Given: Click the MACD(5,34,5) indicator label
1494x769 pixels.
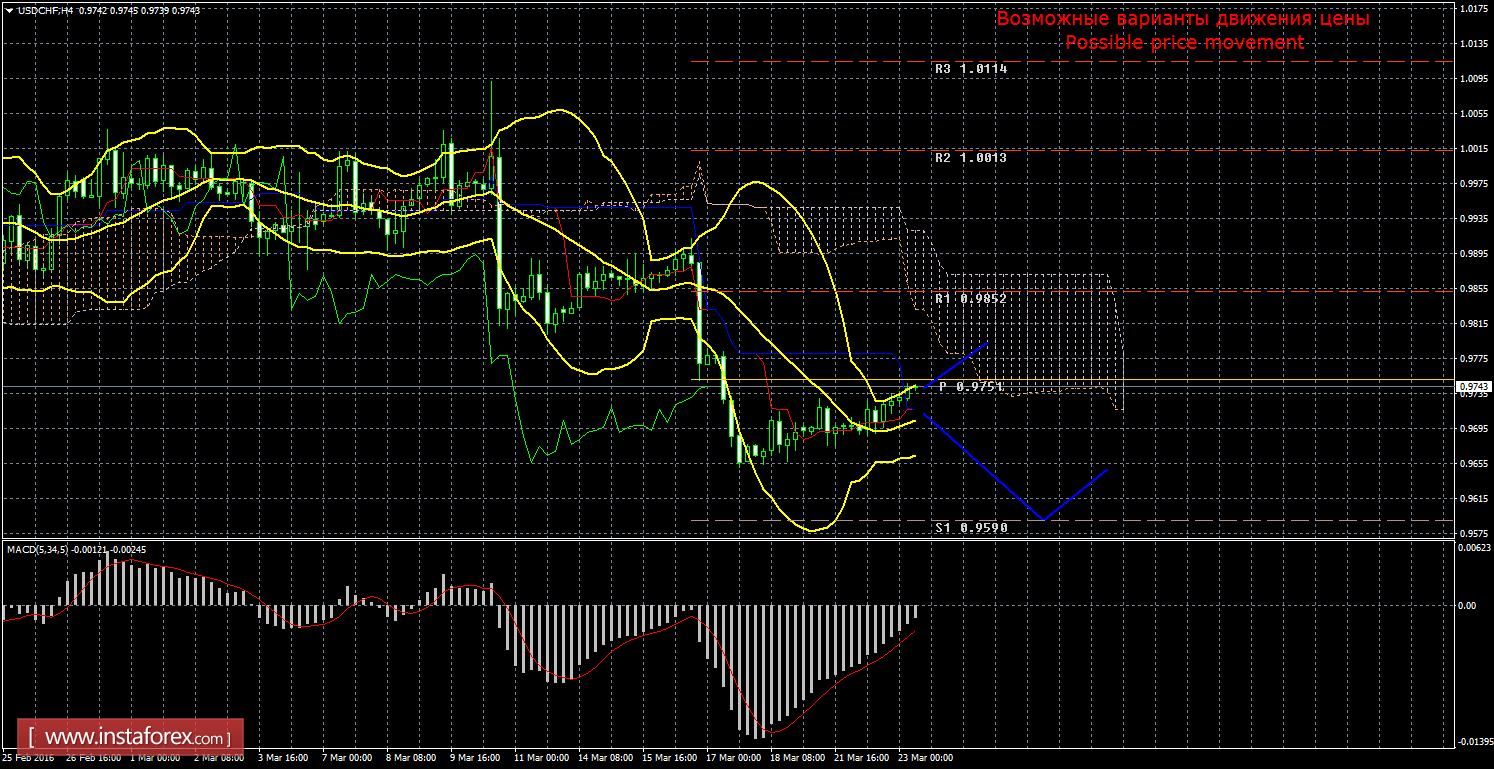Looking at the screenshot, I should (x=40, y=549).
